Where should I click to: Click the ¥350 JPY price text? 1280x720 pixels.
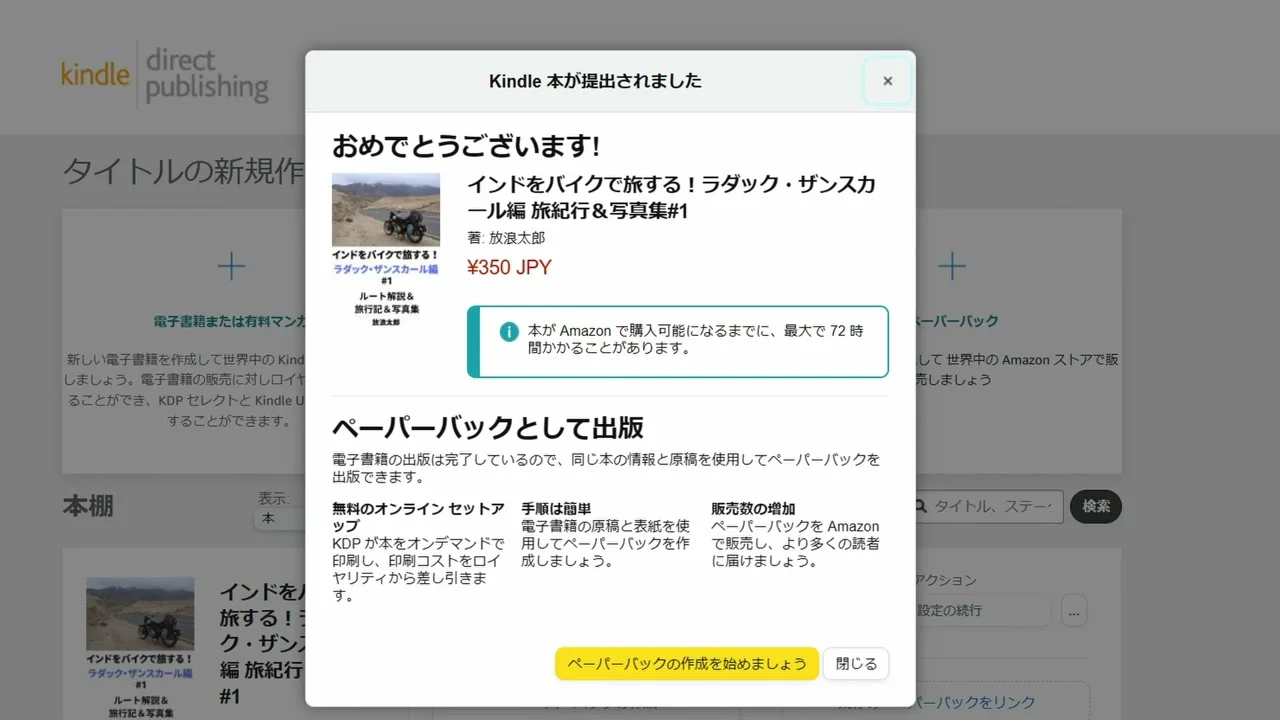[x=509, y=268]
